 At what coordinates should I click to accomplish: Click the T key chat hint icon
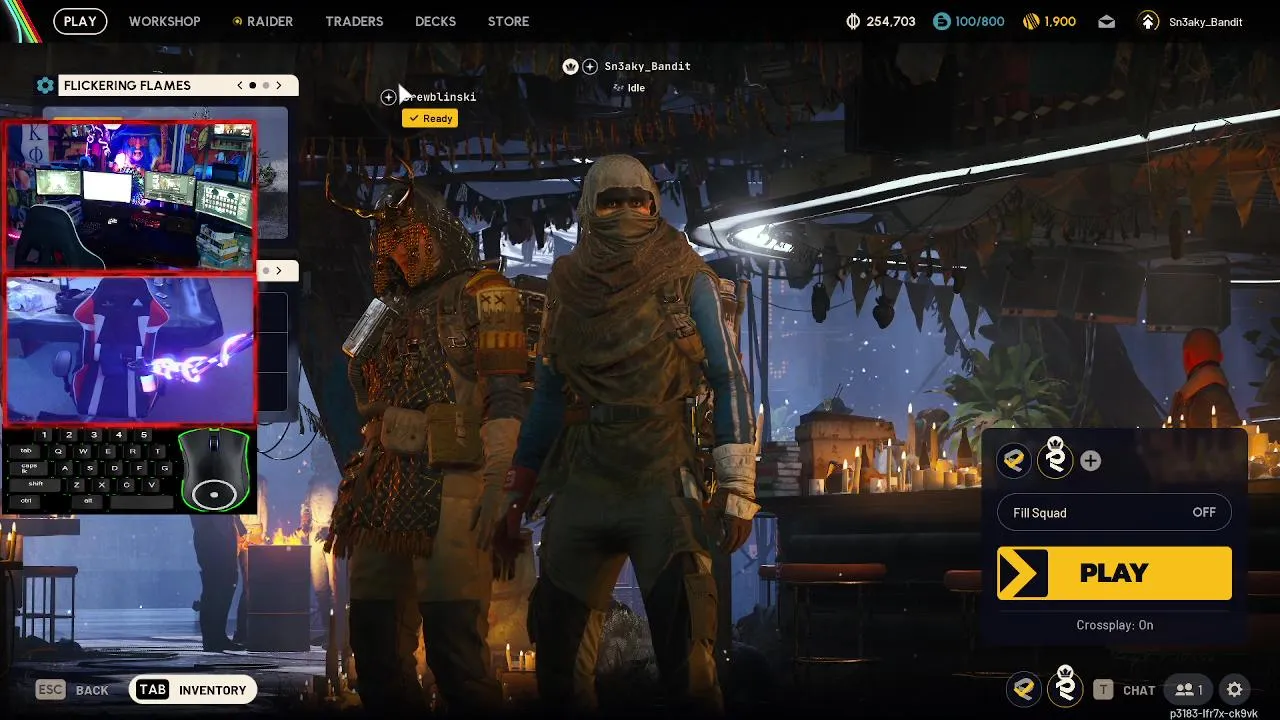tap(1103, 690)
